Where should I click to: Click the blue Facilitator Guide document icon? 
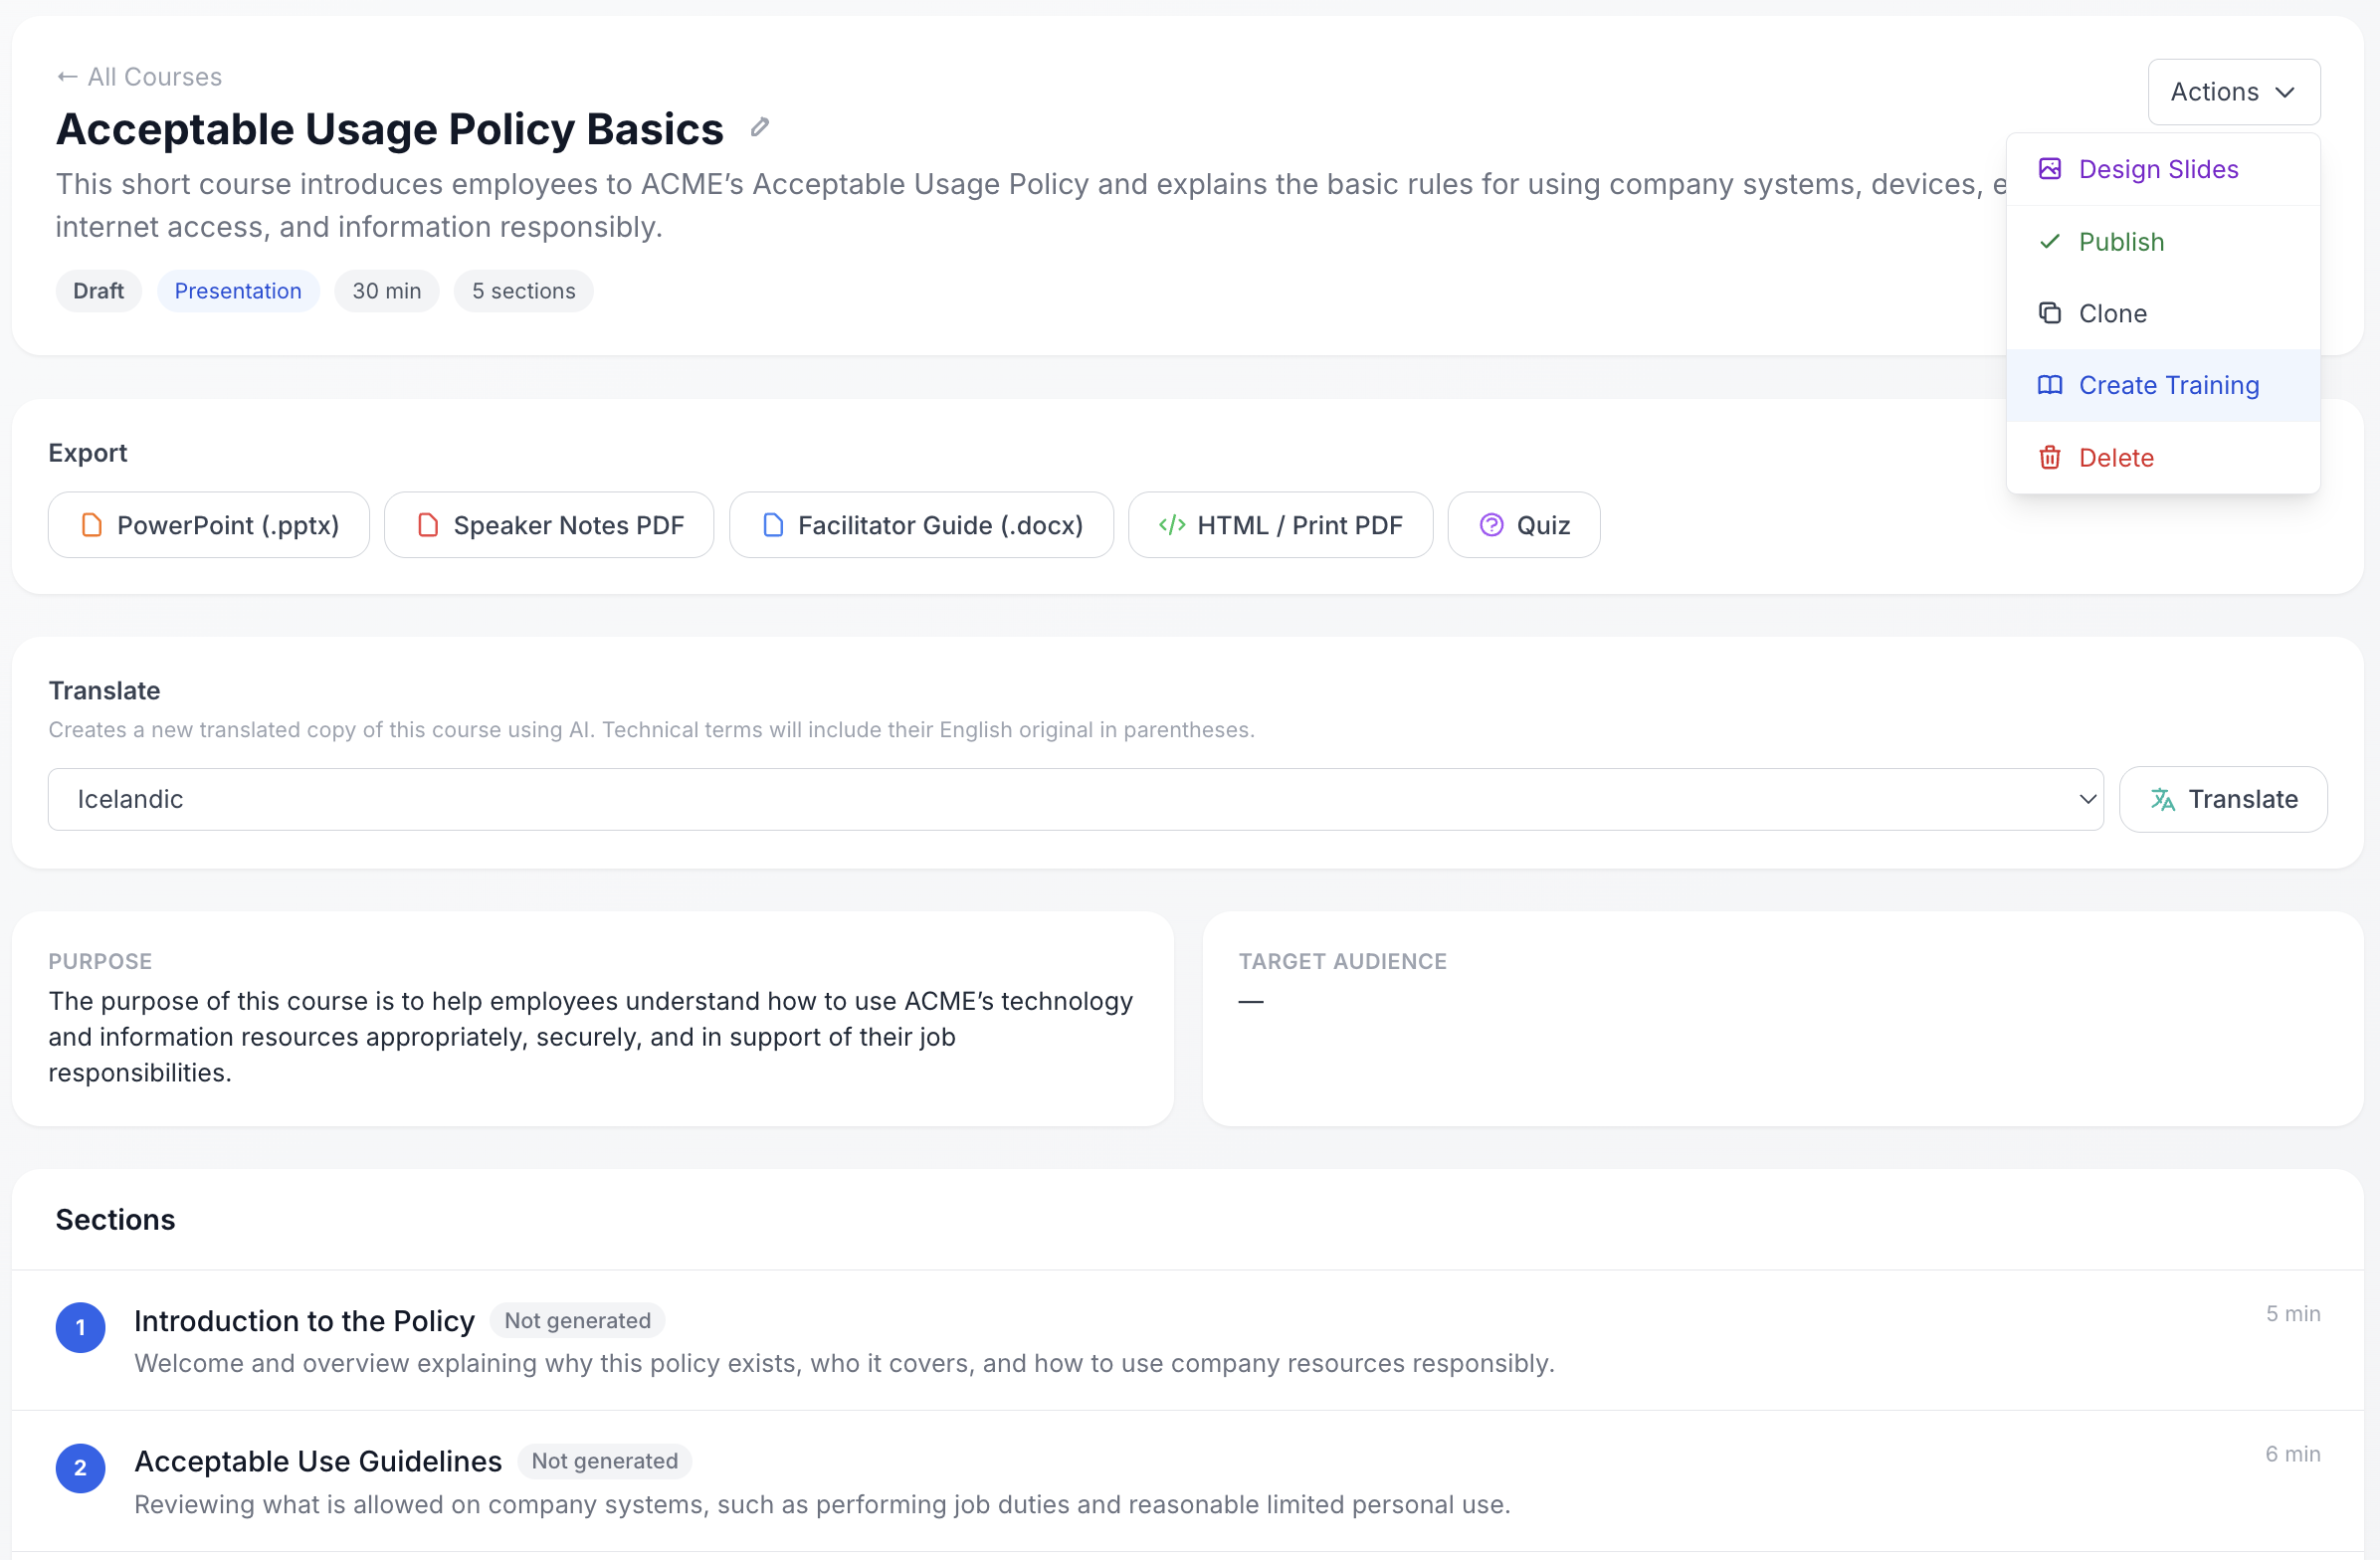(x=773, y=525)
